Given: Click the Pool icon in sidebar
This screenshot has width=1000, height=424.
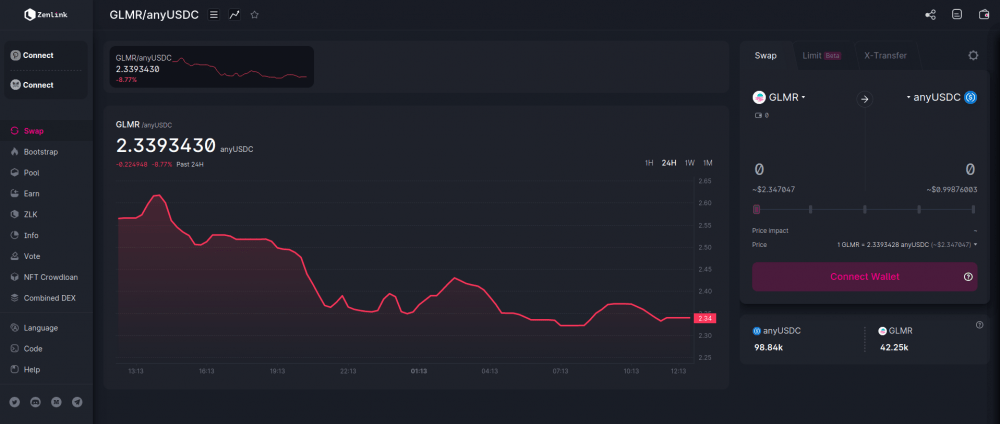Looking at the screenshot, I should coord(15,173).
